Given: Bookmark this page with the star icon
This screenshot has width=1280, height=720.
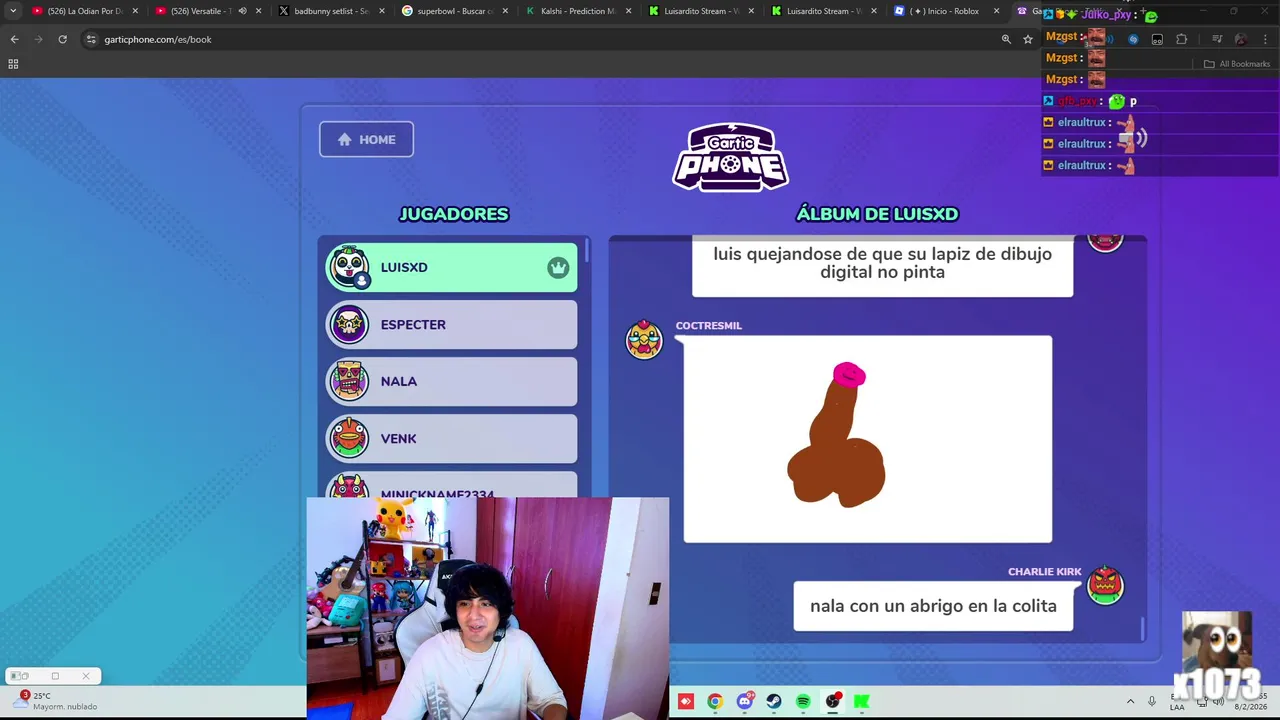Looking at the screenshot, I should click(x=1028, y=39).
